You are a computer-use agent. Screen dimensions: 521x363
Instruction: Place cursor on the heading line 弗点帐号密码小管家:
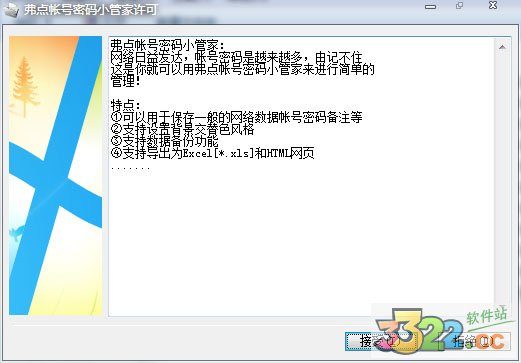tap(168, 45)
